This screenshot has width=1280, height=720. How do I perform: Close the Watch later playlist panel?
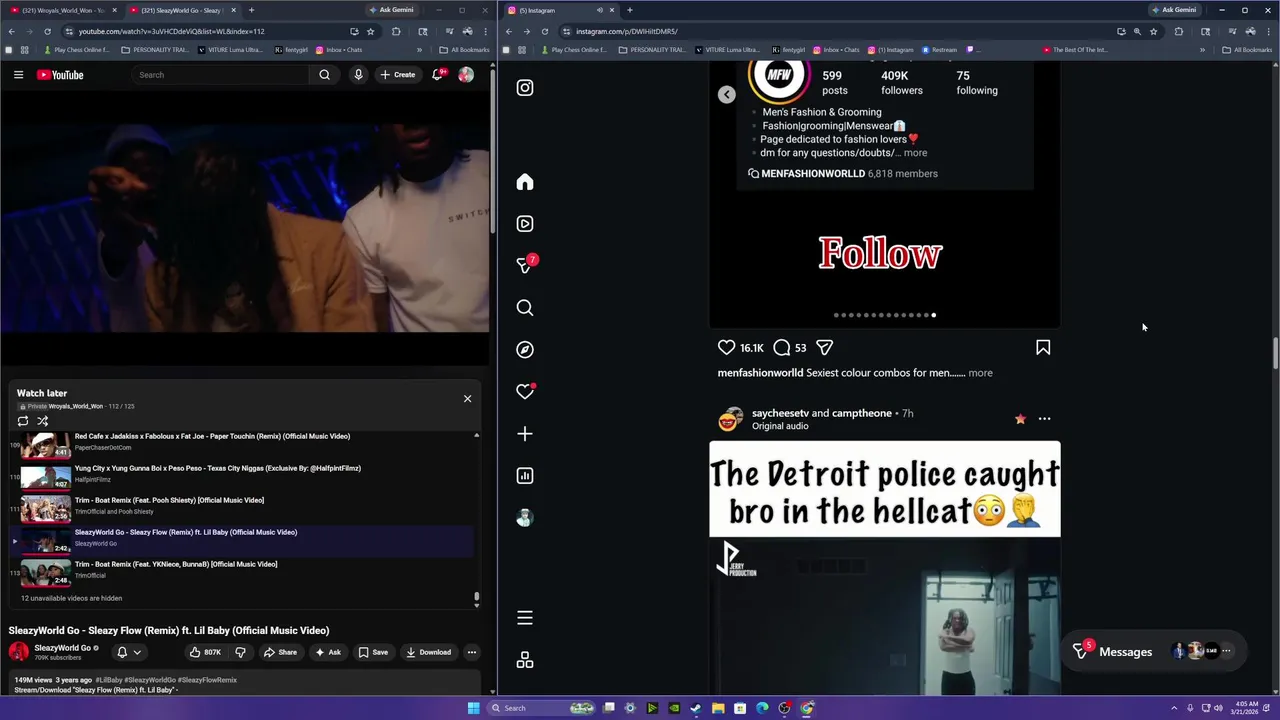(467, 398)
